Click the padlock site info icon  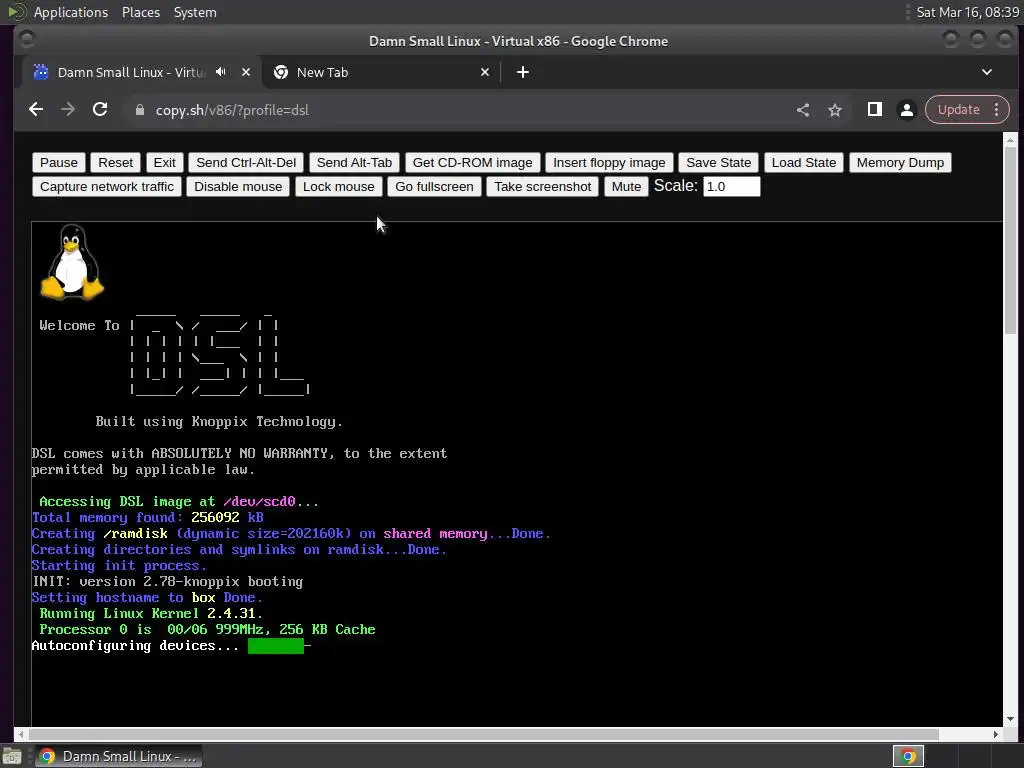click(x=140, y=110)
